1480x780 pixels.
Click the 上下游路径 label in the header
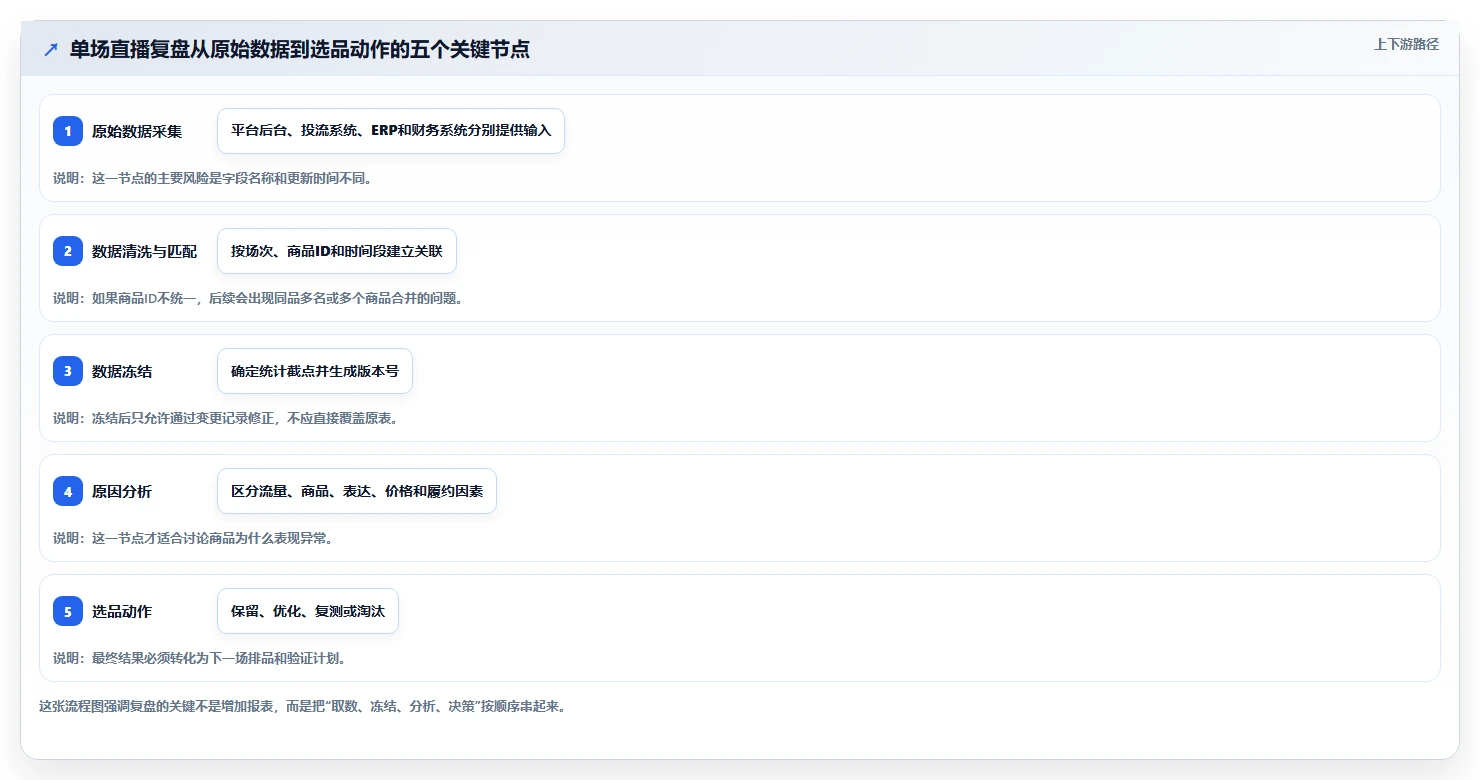[1406, 44]
